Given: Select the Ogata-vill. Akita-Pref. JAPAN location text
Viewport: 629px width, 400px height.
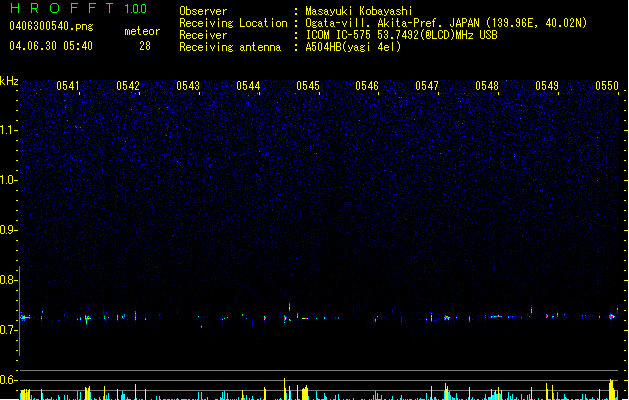Looking at the screenshot, I should (x=446, y=23).
